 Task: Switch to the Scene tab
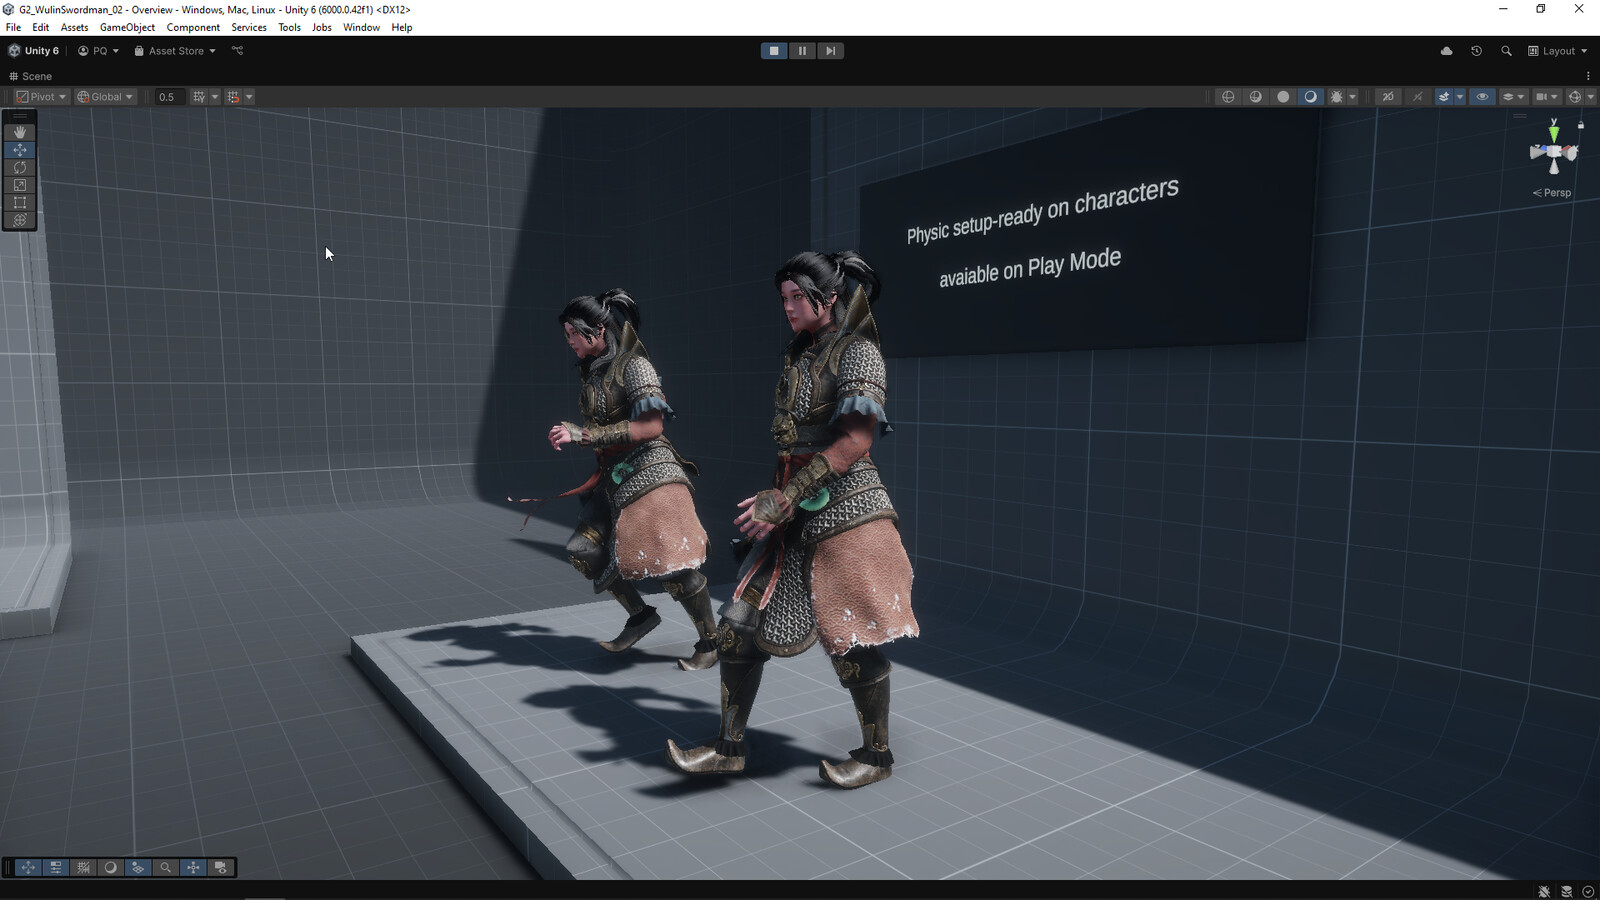pyautogui.click(x=30, y=76)
